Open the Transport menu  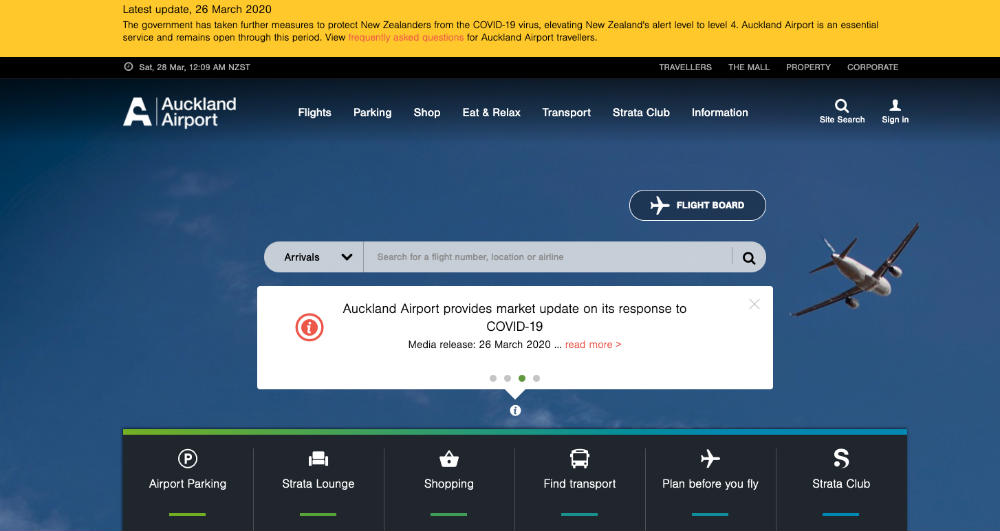pos(566,112)
